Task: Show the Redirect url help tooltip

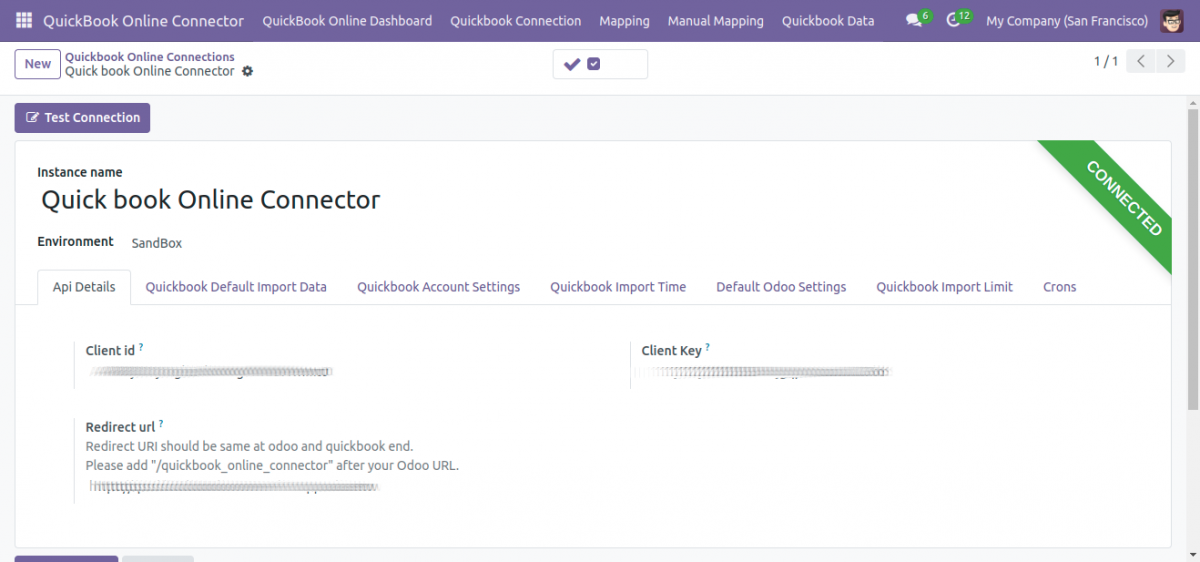Action: (x=161, y=424)
